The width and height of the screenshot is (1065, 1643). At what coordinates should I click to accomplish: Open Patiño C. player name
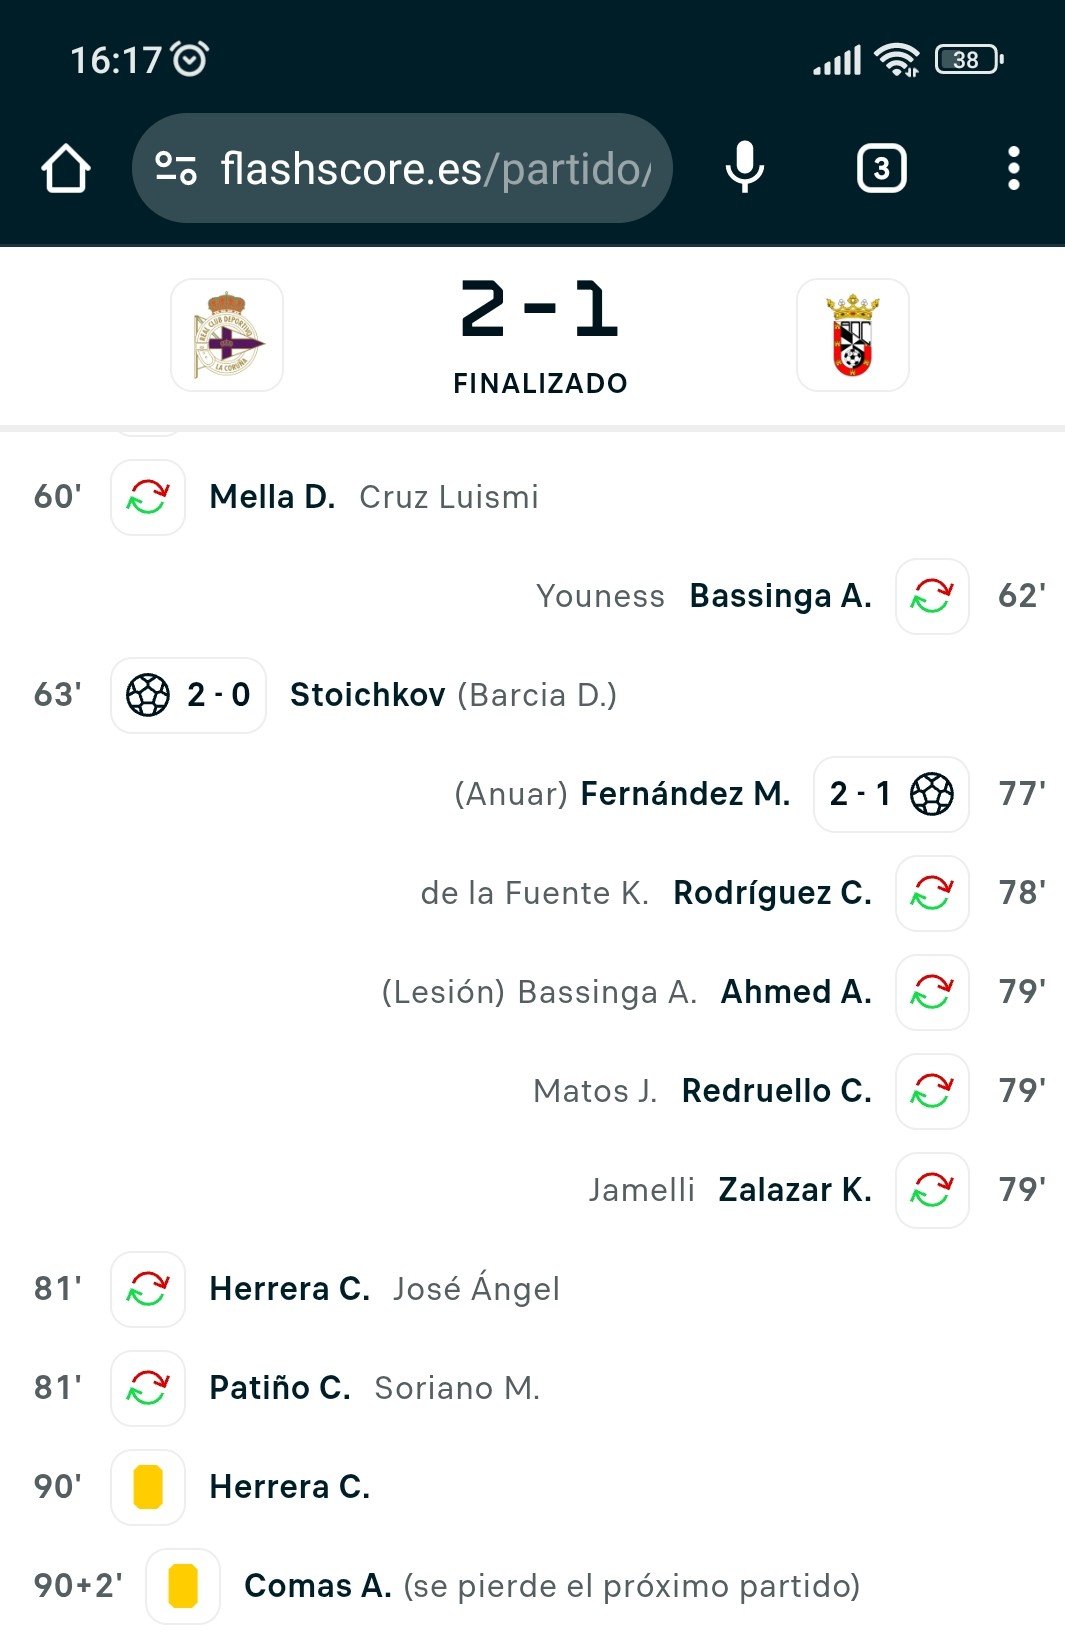tap(280, 1388)
